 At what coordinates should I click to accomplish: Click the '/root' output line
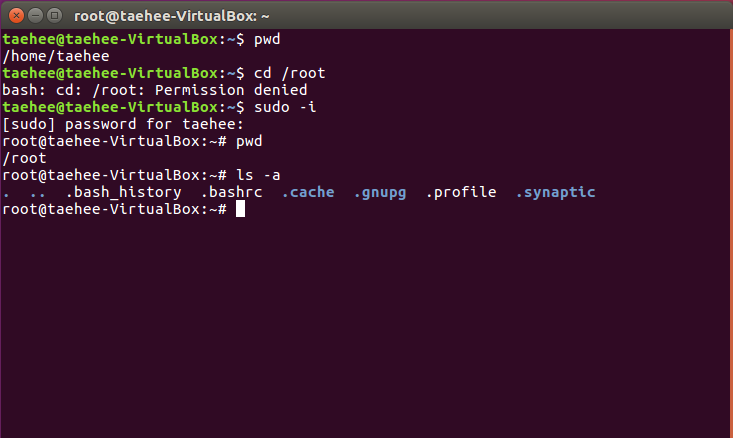[x=24, y=158]
